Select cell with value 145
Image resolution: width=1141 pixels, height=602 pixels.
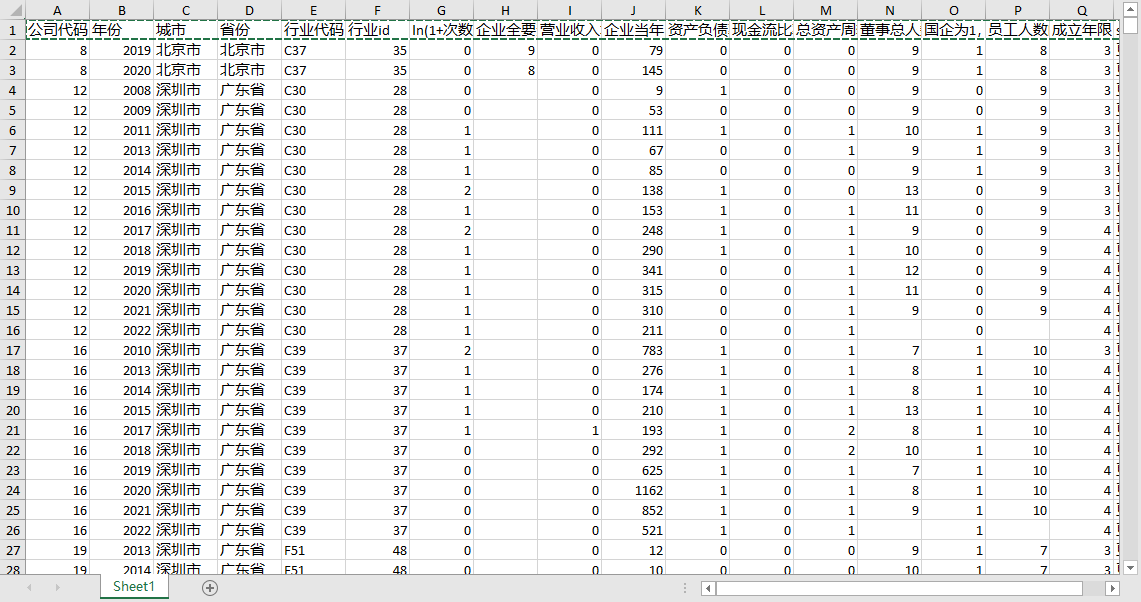(634, 71)
